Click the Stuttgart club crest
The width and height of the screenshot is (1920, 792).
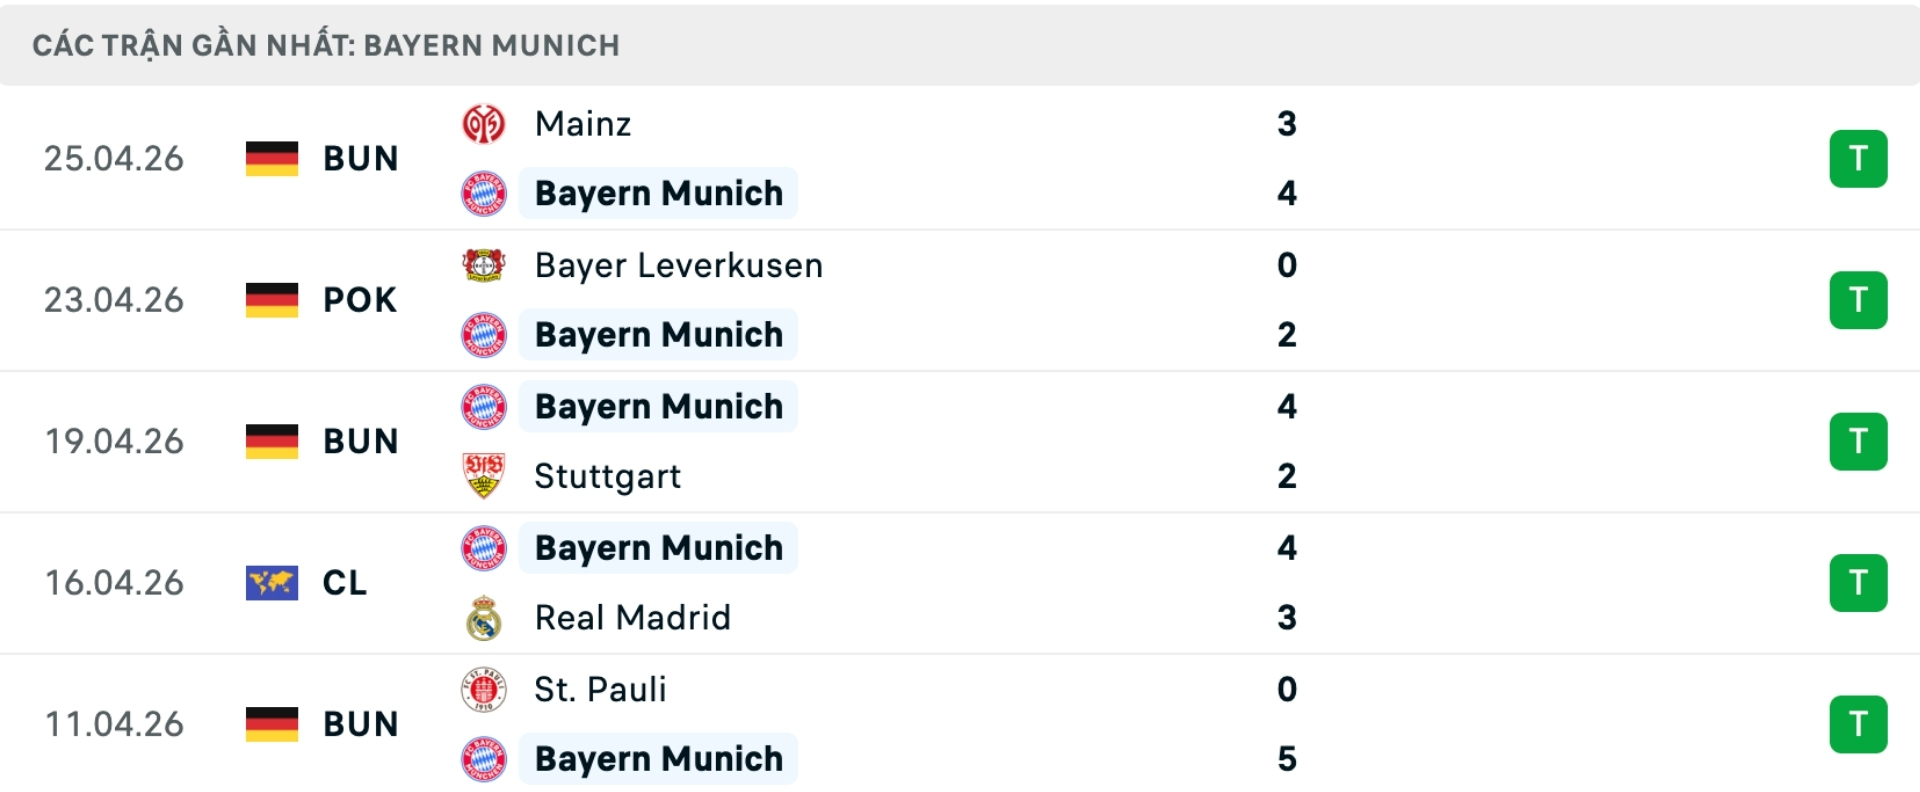[483, 476]
